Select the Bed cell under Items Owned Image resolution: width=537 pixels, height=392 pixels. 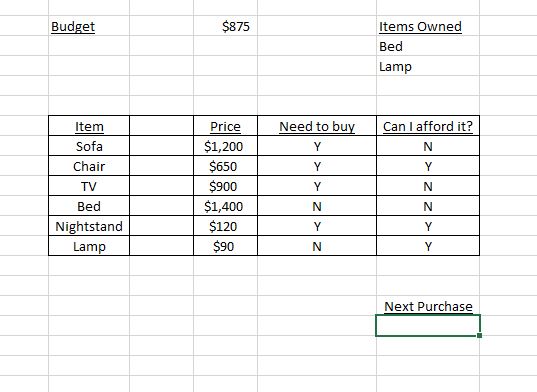(x=428, y=46)
